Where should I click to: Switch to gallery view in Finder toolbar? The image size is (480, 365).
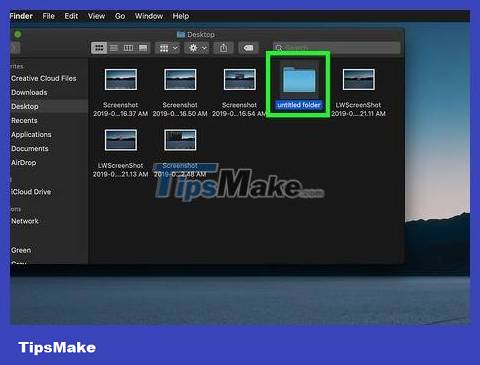pyautogui.click(x=143, y=48)
